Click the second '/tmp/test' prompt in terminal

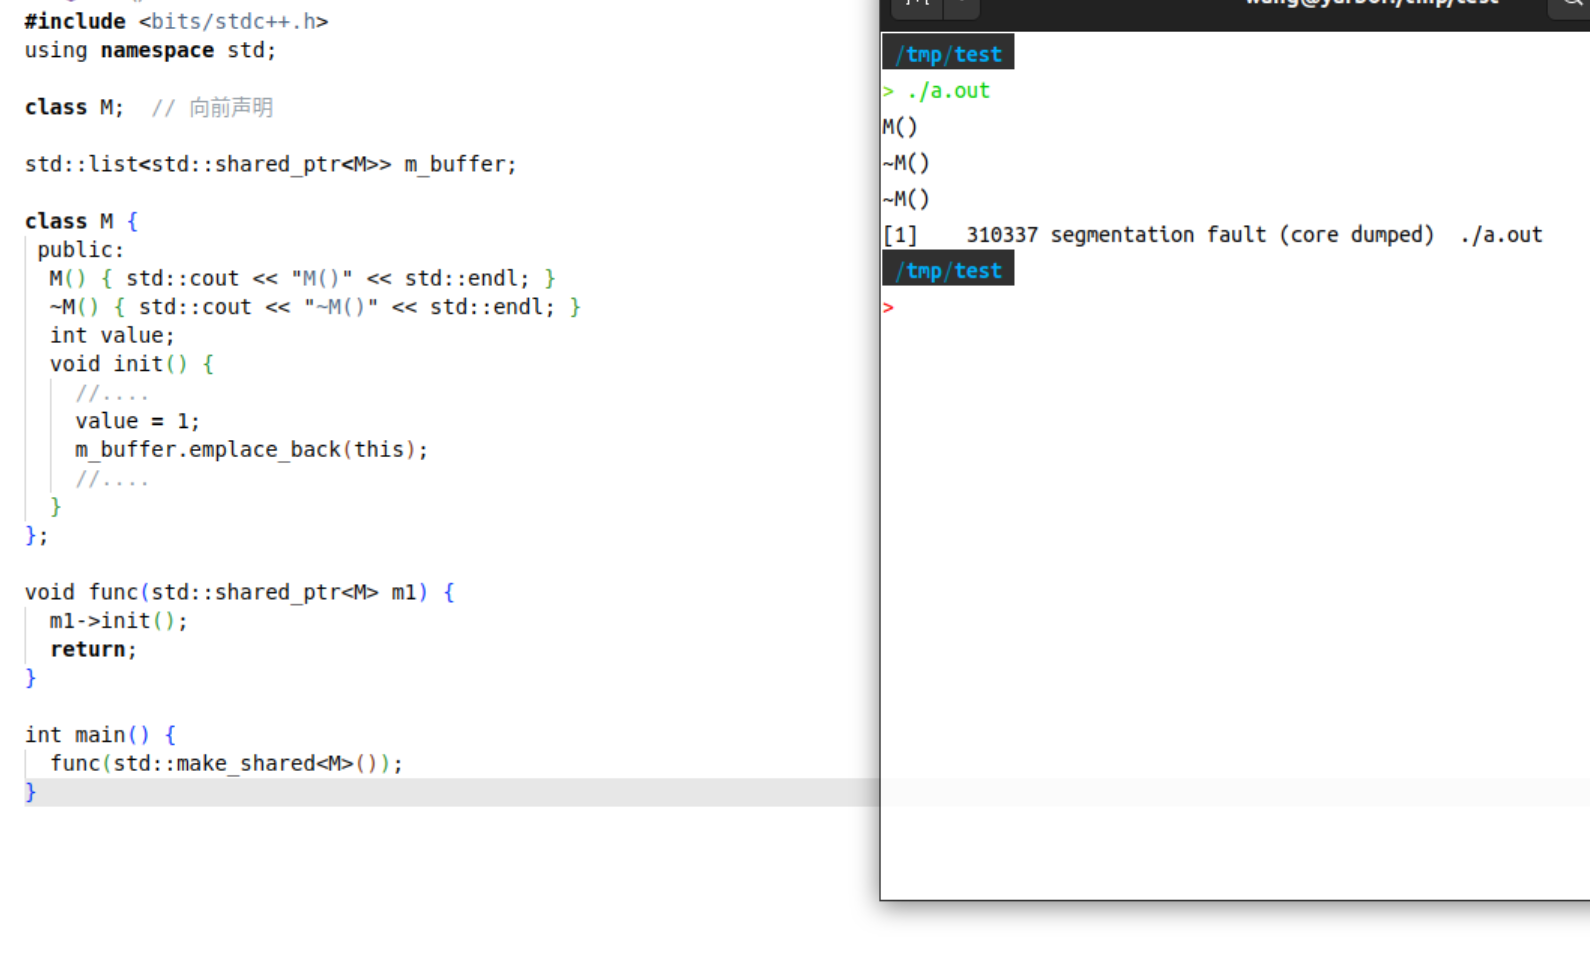[x=948, y=270]
